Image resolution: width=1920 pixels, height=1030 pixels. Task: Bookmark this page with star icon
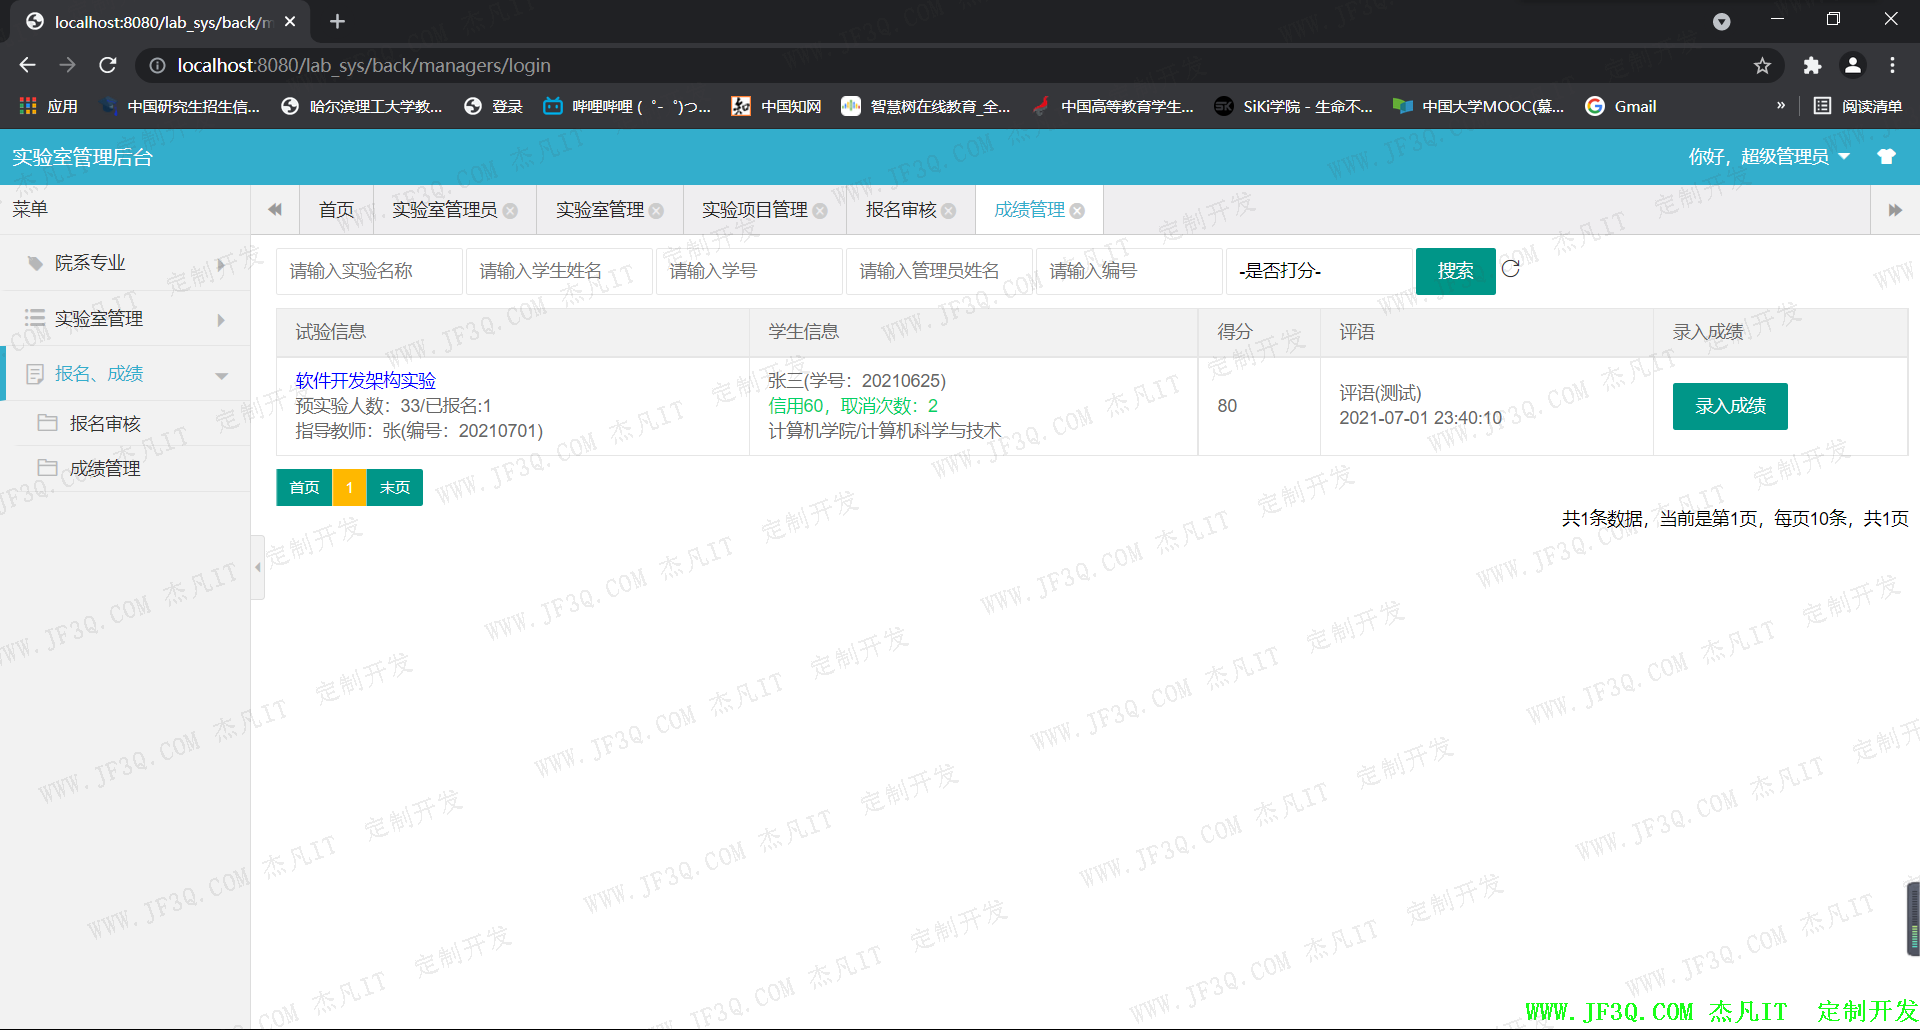1762,66
